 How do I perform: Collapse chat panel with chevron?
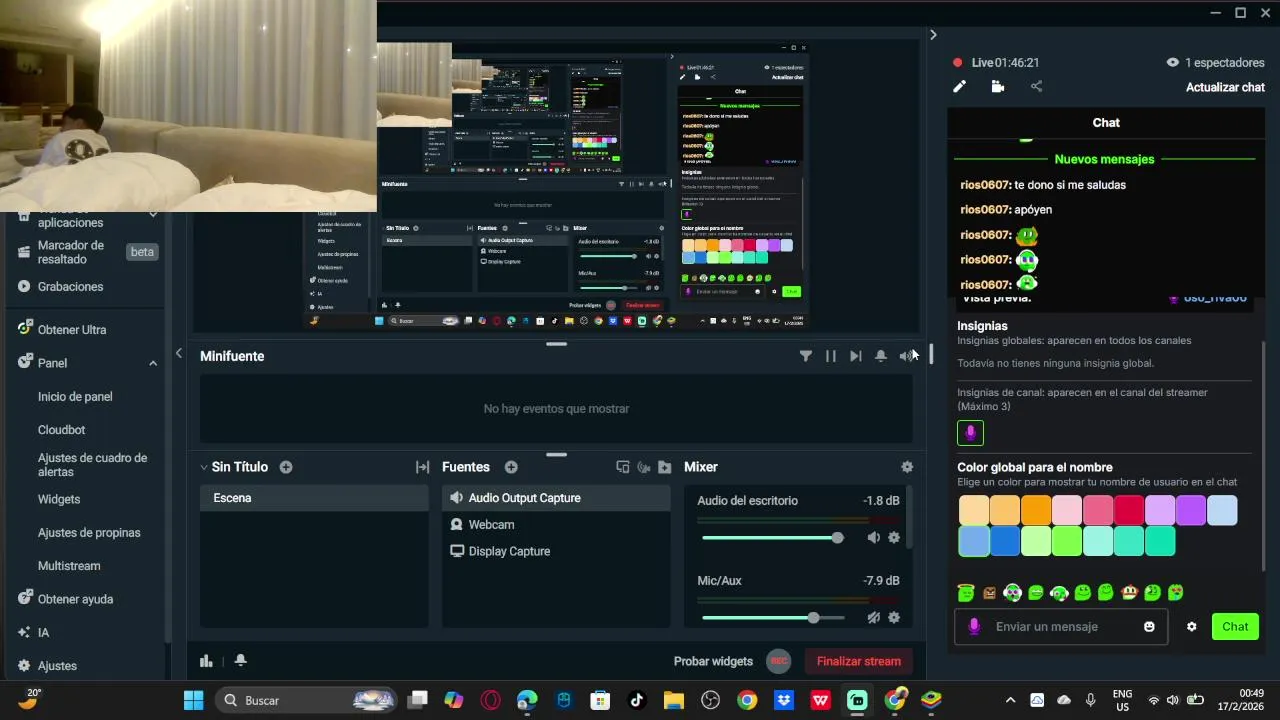(933, 35)
